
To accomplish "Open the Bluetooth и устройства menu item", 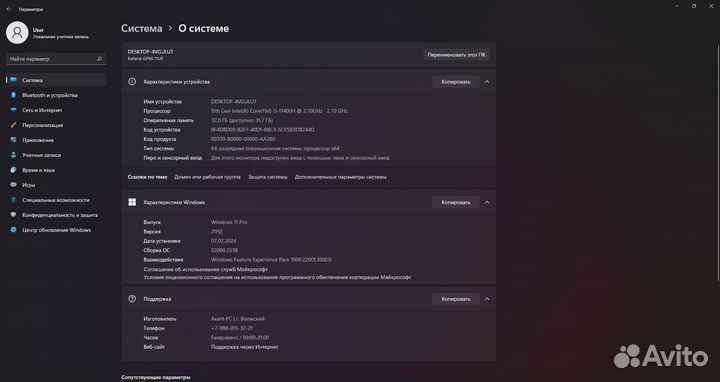I will tap(56, 95).
